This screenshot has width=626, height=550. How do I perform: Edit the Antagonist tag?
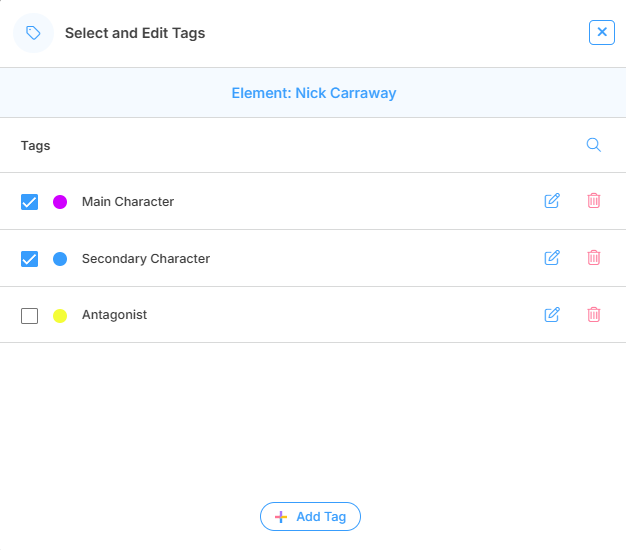tap(552, 315)
